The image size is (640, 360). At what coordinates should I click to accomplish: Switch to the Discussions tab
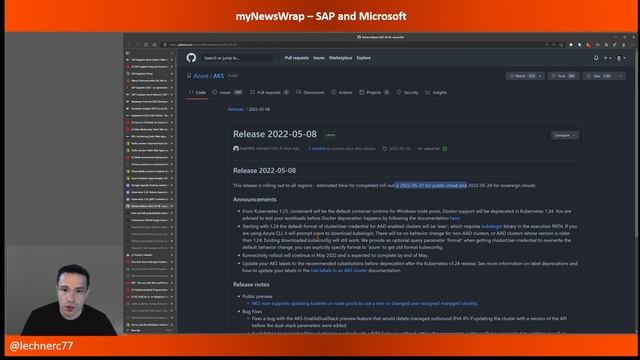click(310, 93)
